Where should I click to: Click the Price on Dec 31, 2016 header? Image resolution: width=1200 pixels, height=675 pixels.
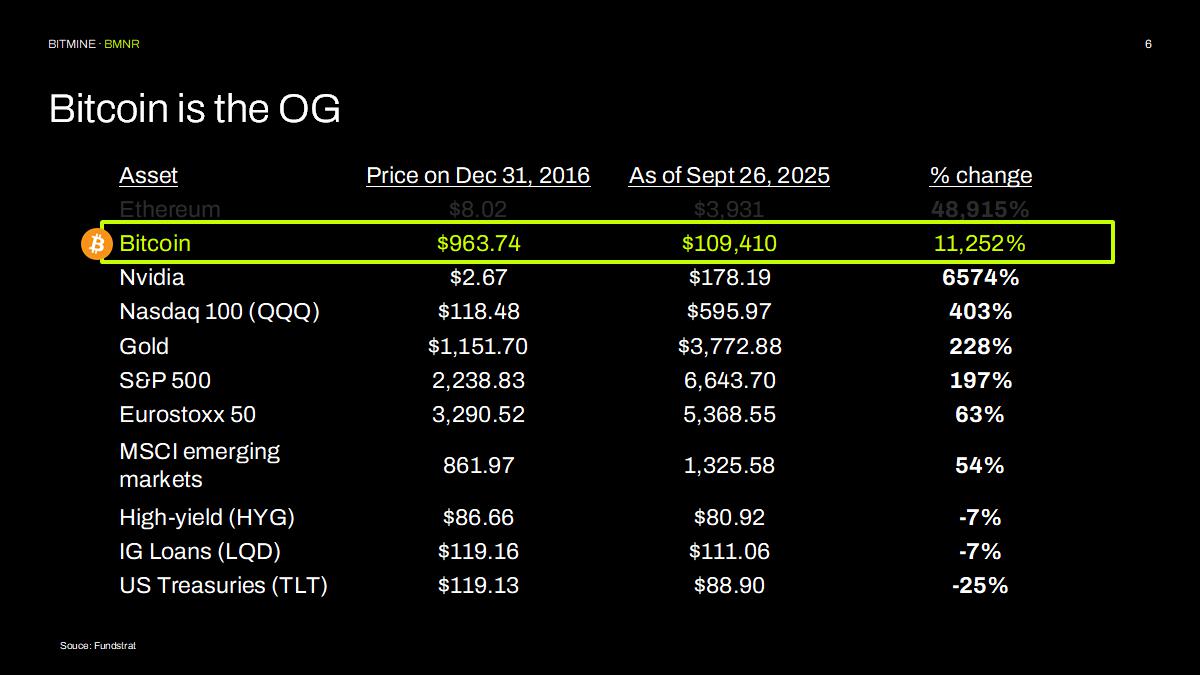[478, 176]
